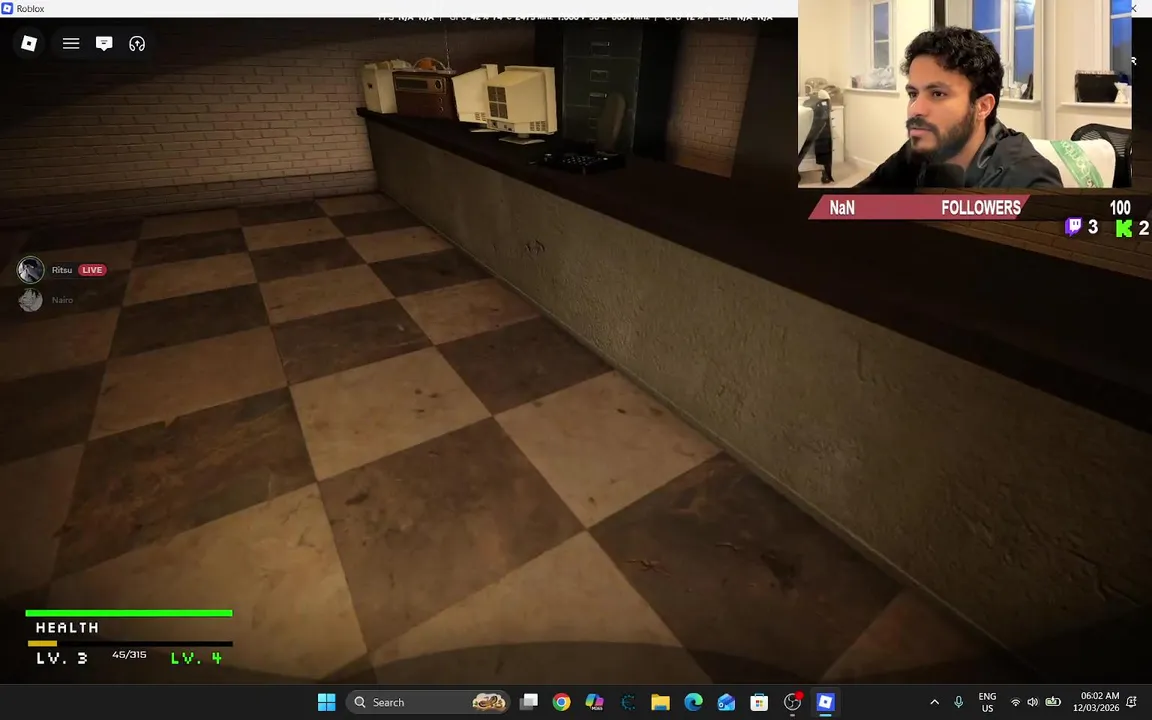Switch to OBS Studio on the taskbar
The image size is (1152, 720).
click(792, 702)
